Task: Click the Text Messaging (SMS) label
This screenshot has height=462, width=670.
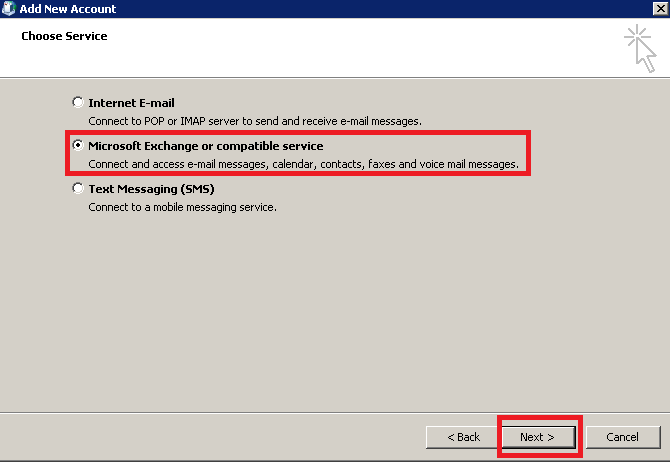Action: pyautogui.click(x=151, y=189)
